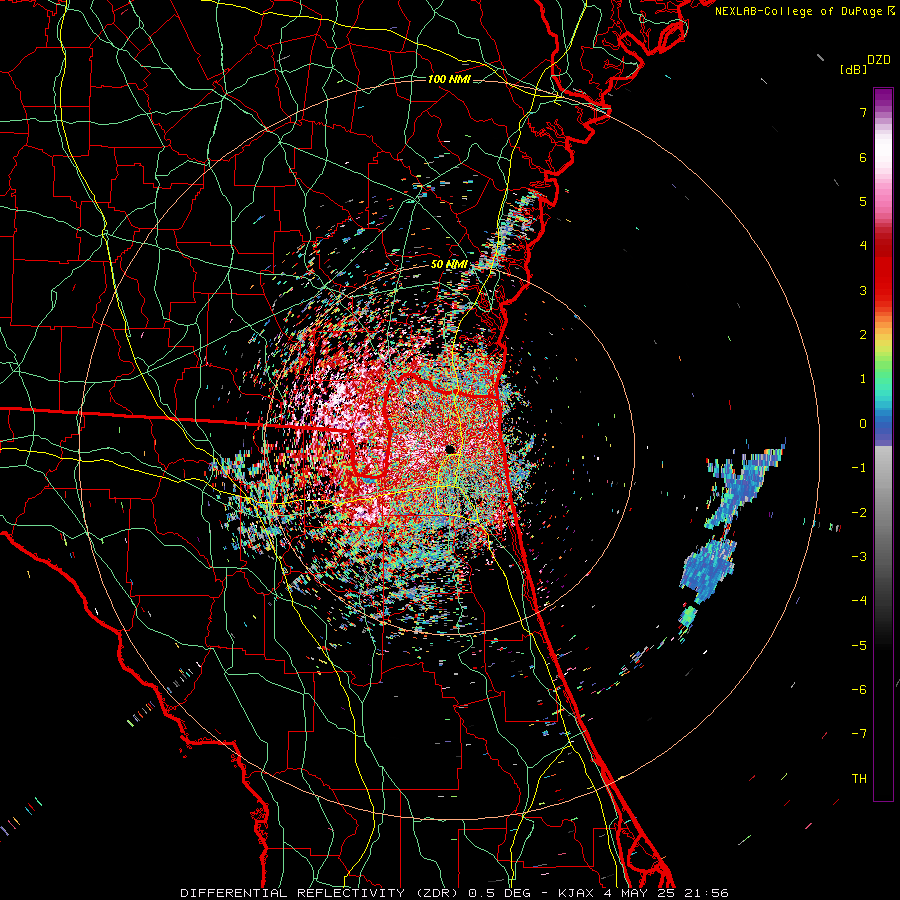This screenshot has height=900, width=900.
Task: Click the 7 value on the color scale
Action: tap(863, 112)
